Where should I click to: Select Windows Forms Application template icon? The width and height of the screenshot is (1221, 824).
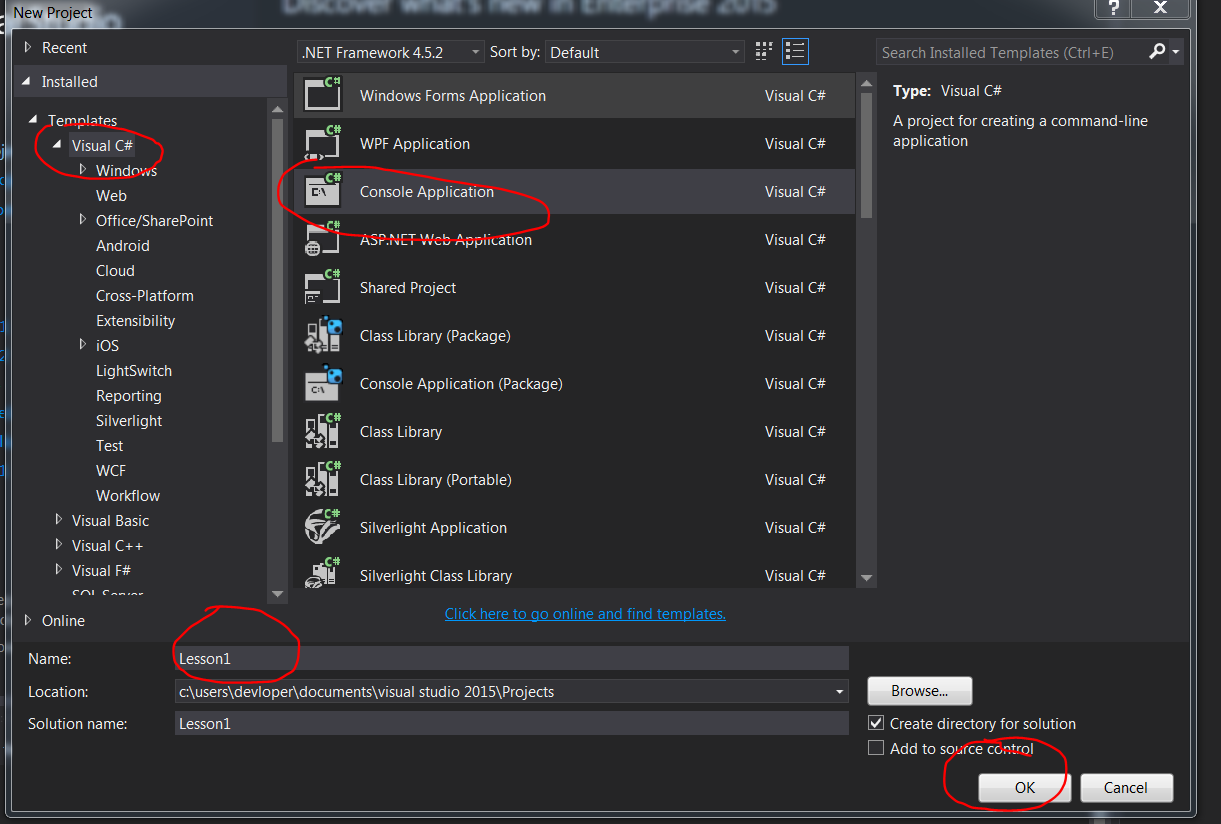pos(323,93)
